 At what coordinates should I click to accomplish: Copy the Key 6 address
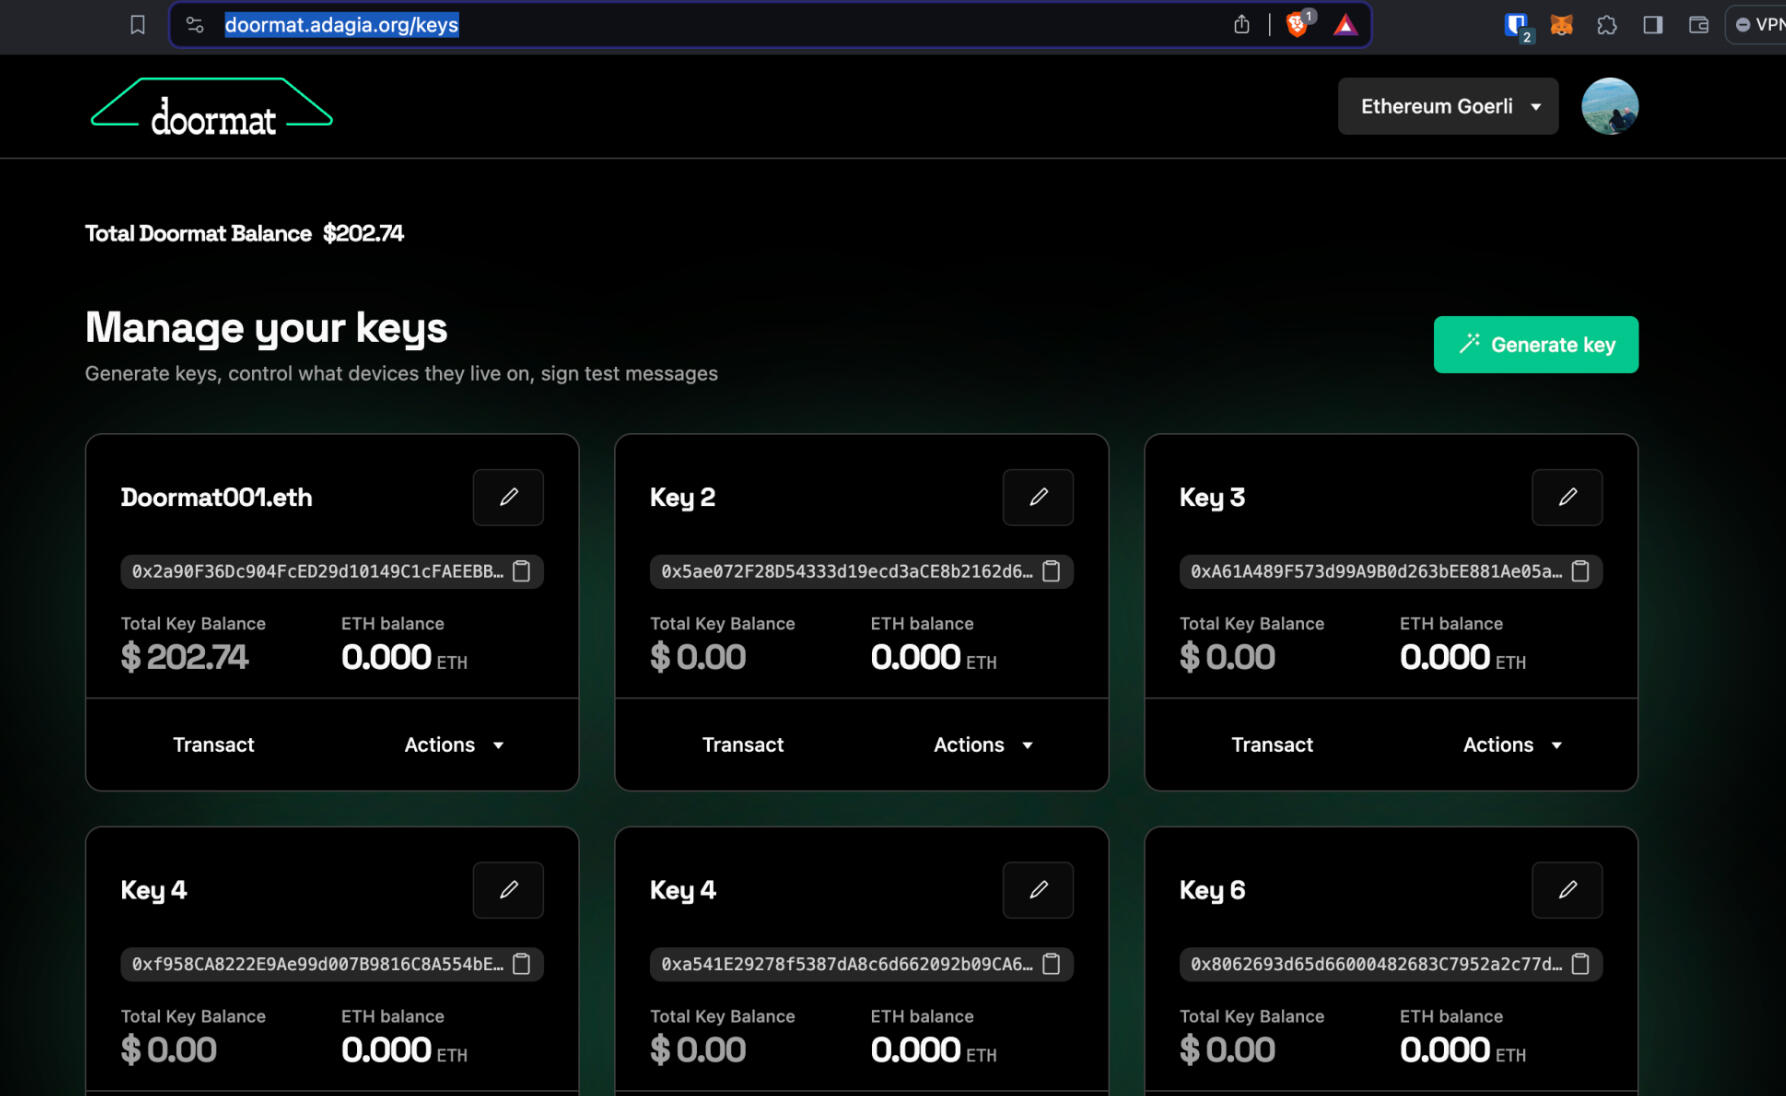[1580, 964]
